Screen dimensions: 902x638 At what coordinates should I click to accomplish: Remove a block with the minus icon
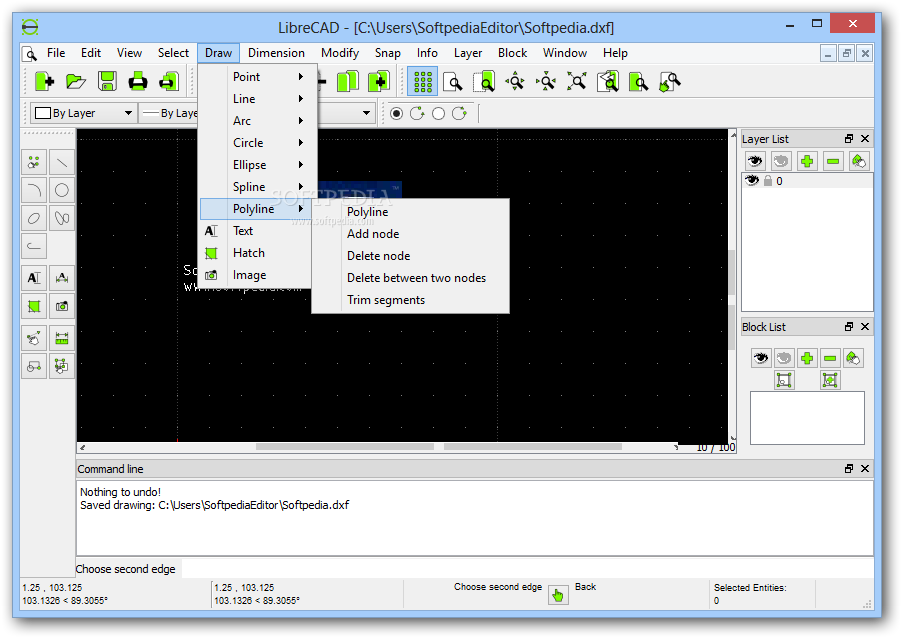[830, 358]
